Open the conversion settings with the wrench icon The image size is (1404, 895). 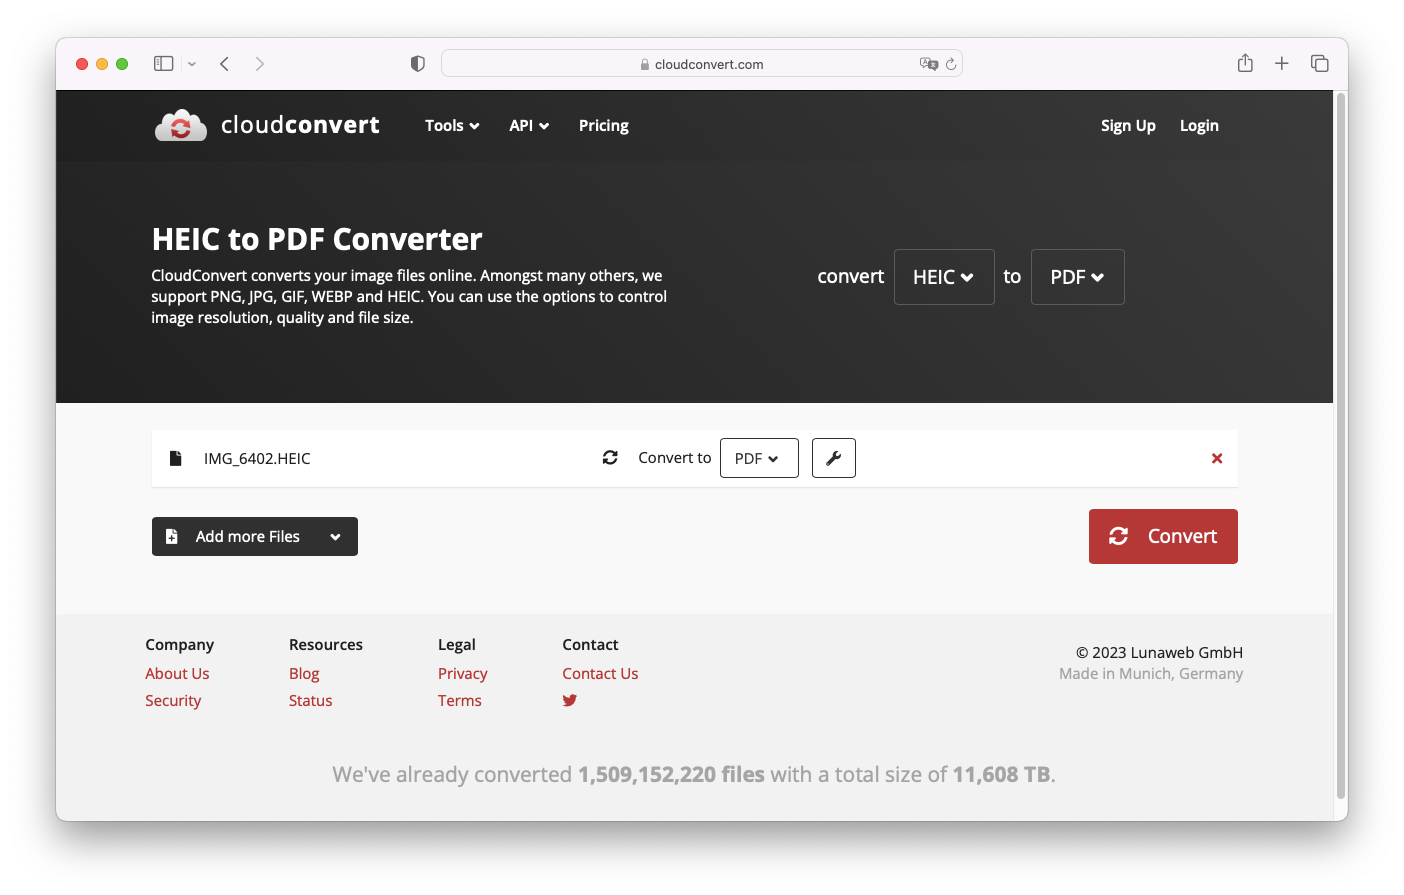pyautogui.click(x=833, y=457)
